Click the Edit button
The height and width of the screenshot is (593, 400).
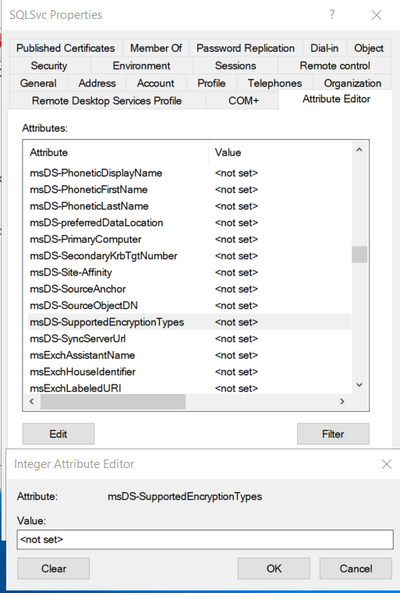(58, 434)
